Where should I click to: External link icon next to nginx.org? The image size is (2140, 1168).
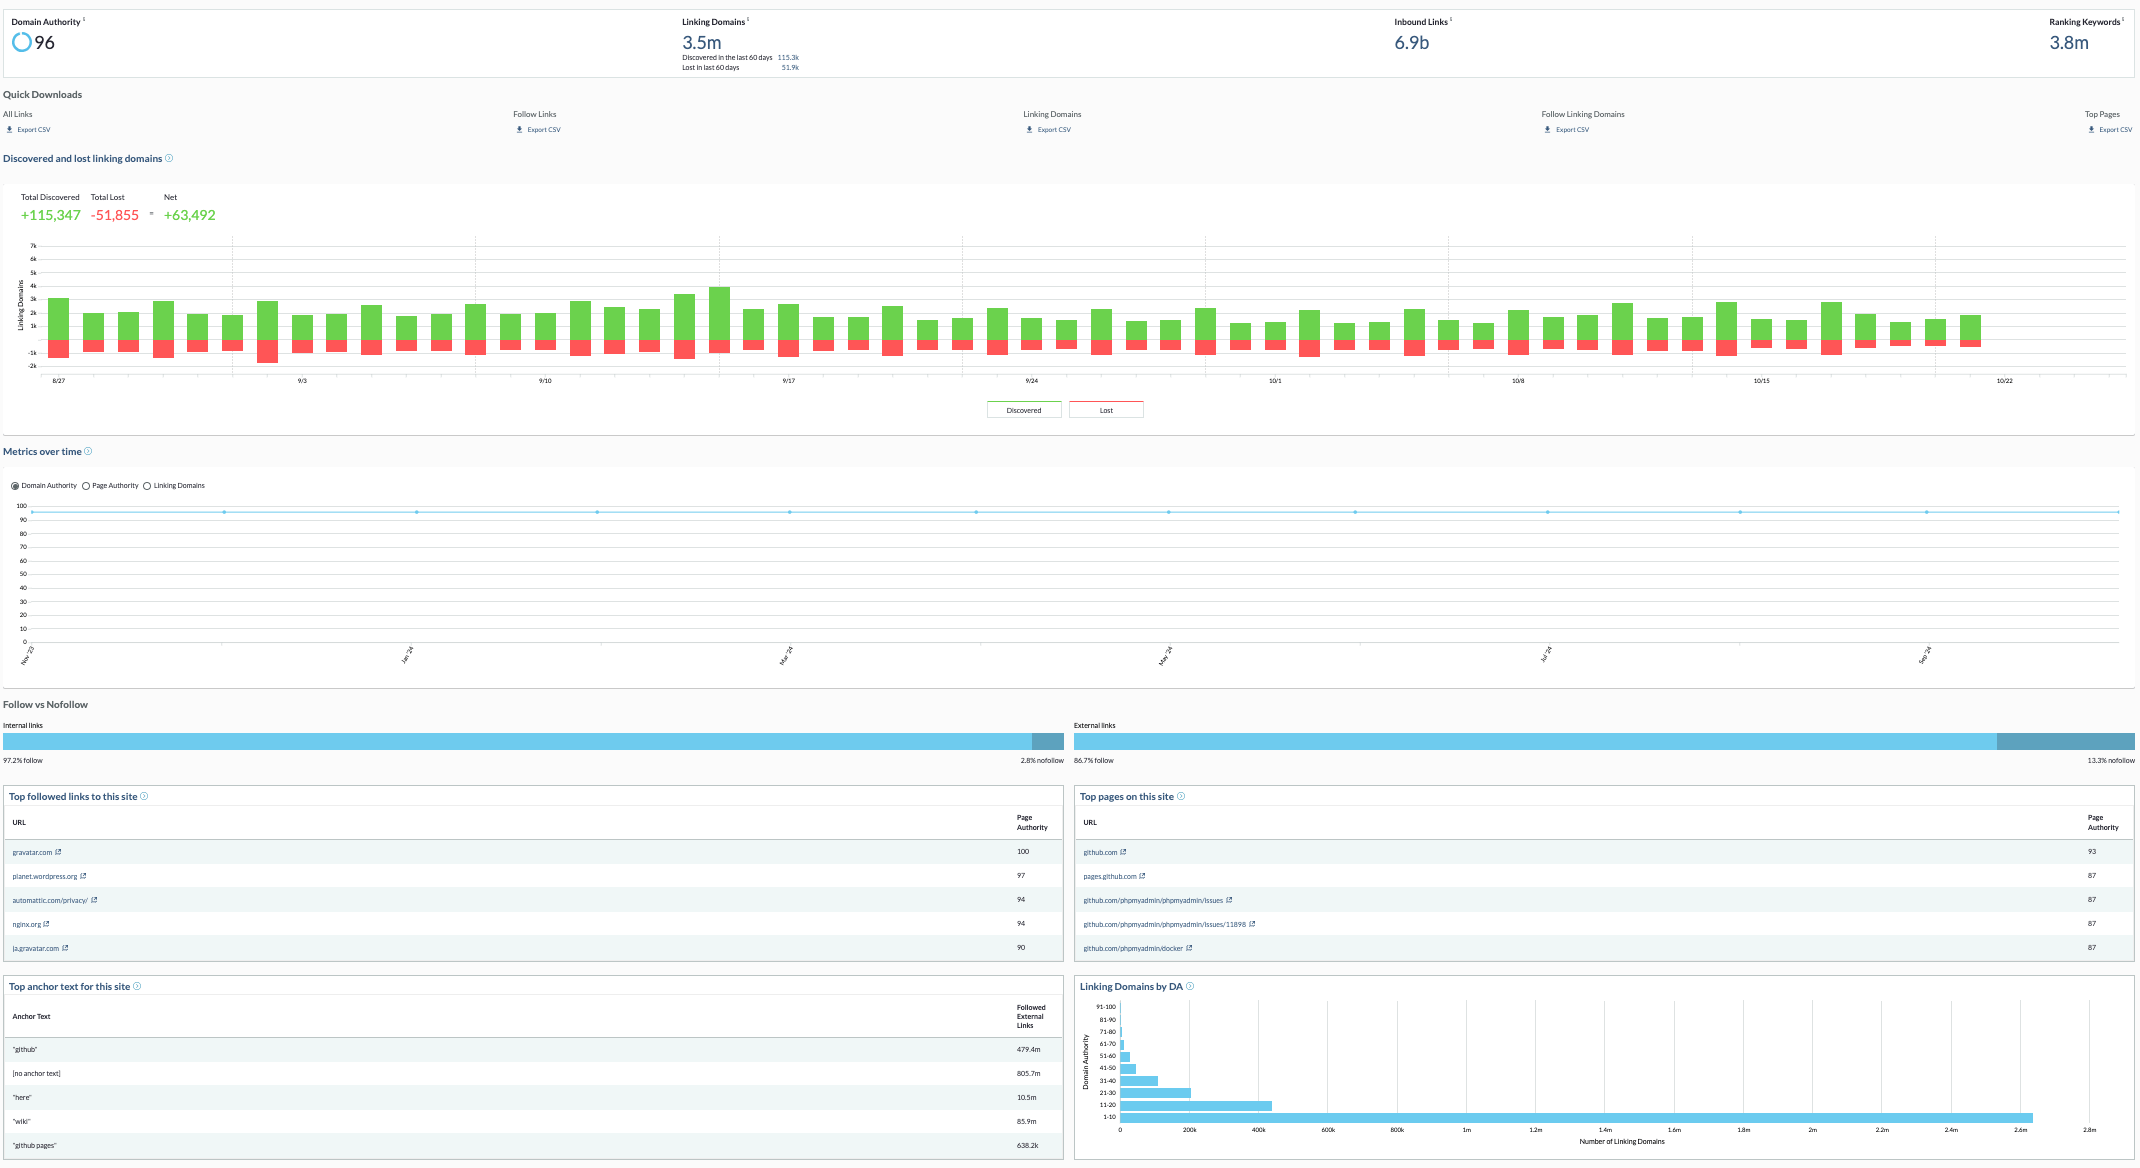pyautogui.click(x=46, y=924)
